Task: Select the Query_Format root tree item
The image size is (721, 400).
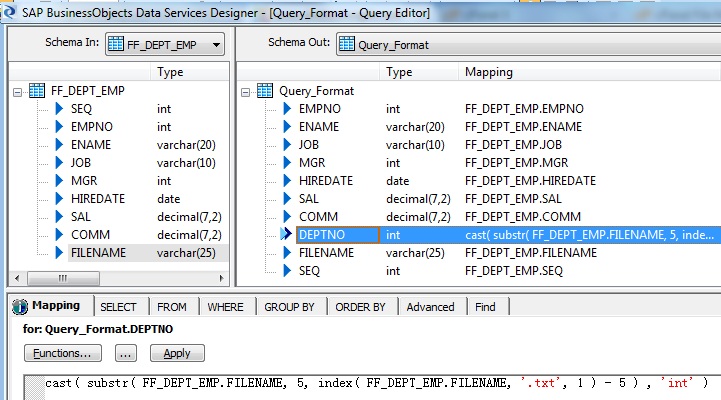Action: (x=316, y=91)
